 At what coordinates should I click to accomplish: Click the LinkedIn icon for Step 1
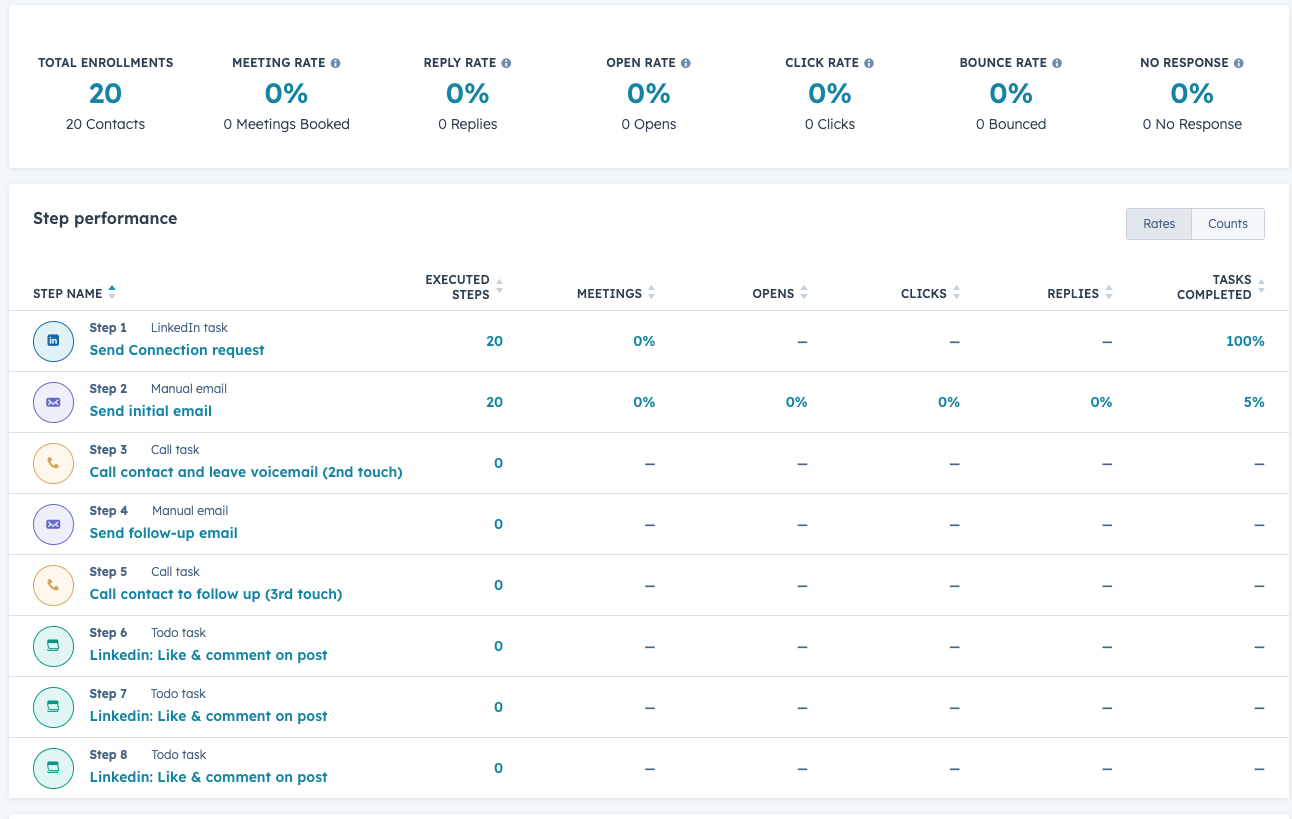click(53, 341)
